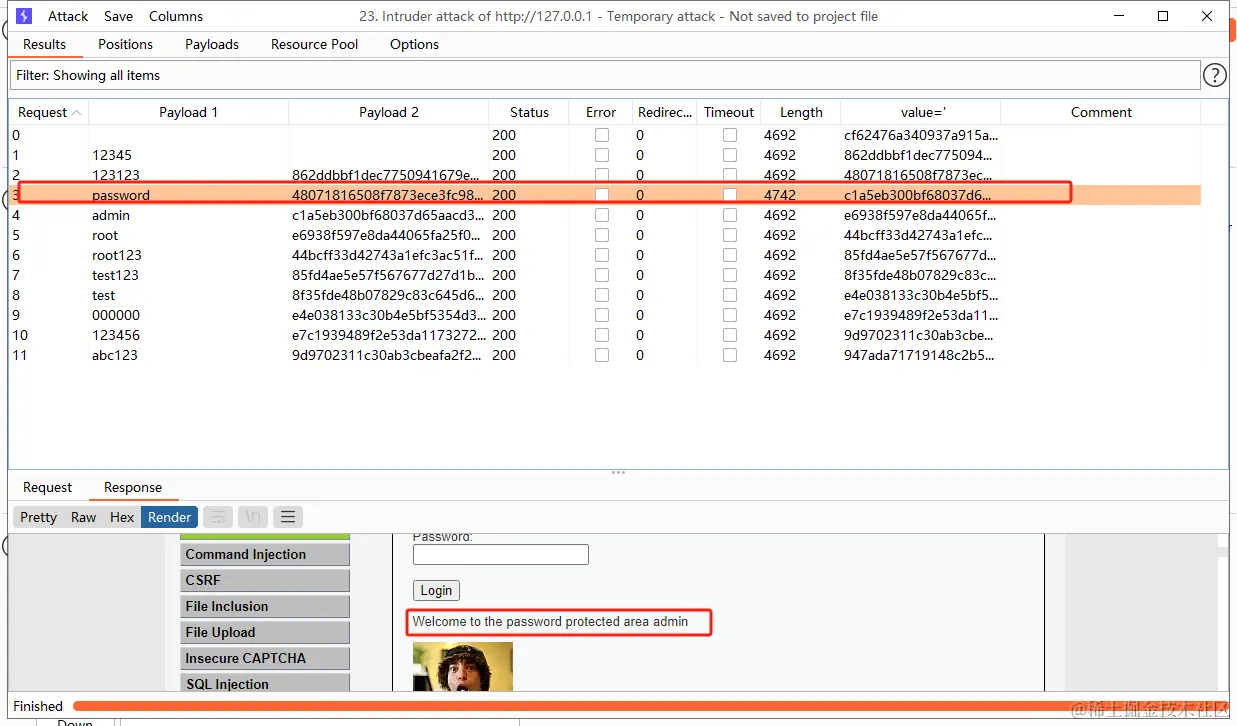Switch response view to Raw
The width and height of the screenshot is (1237, 726).
click(x=84, y=517)
